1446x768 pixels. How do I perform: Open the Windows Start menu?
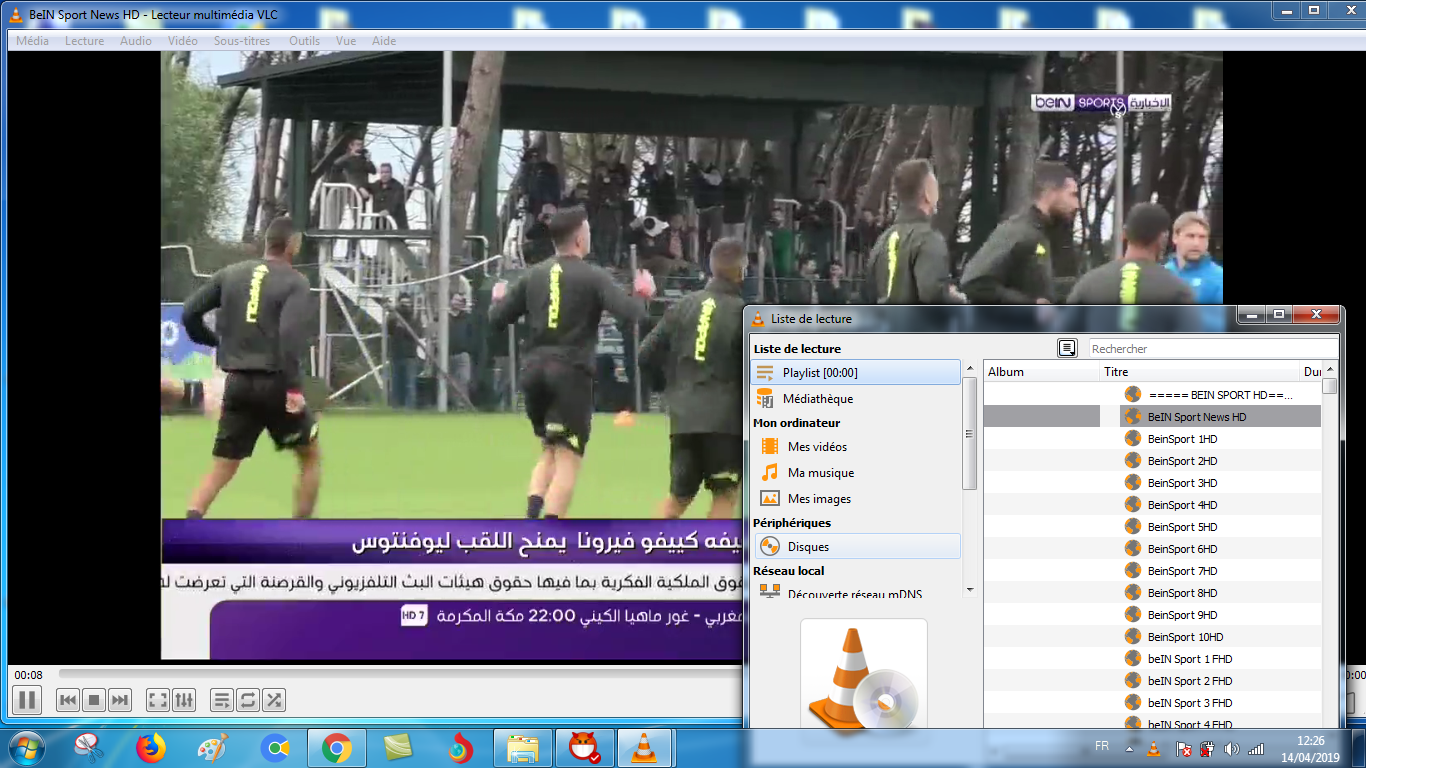25,748
